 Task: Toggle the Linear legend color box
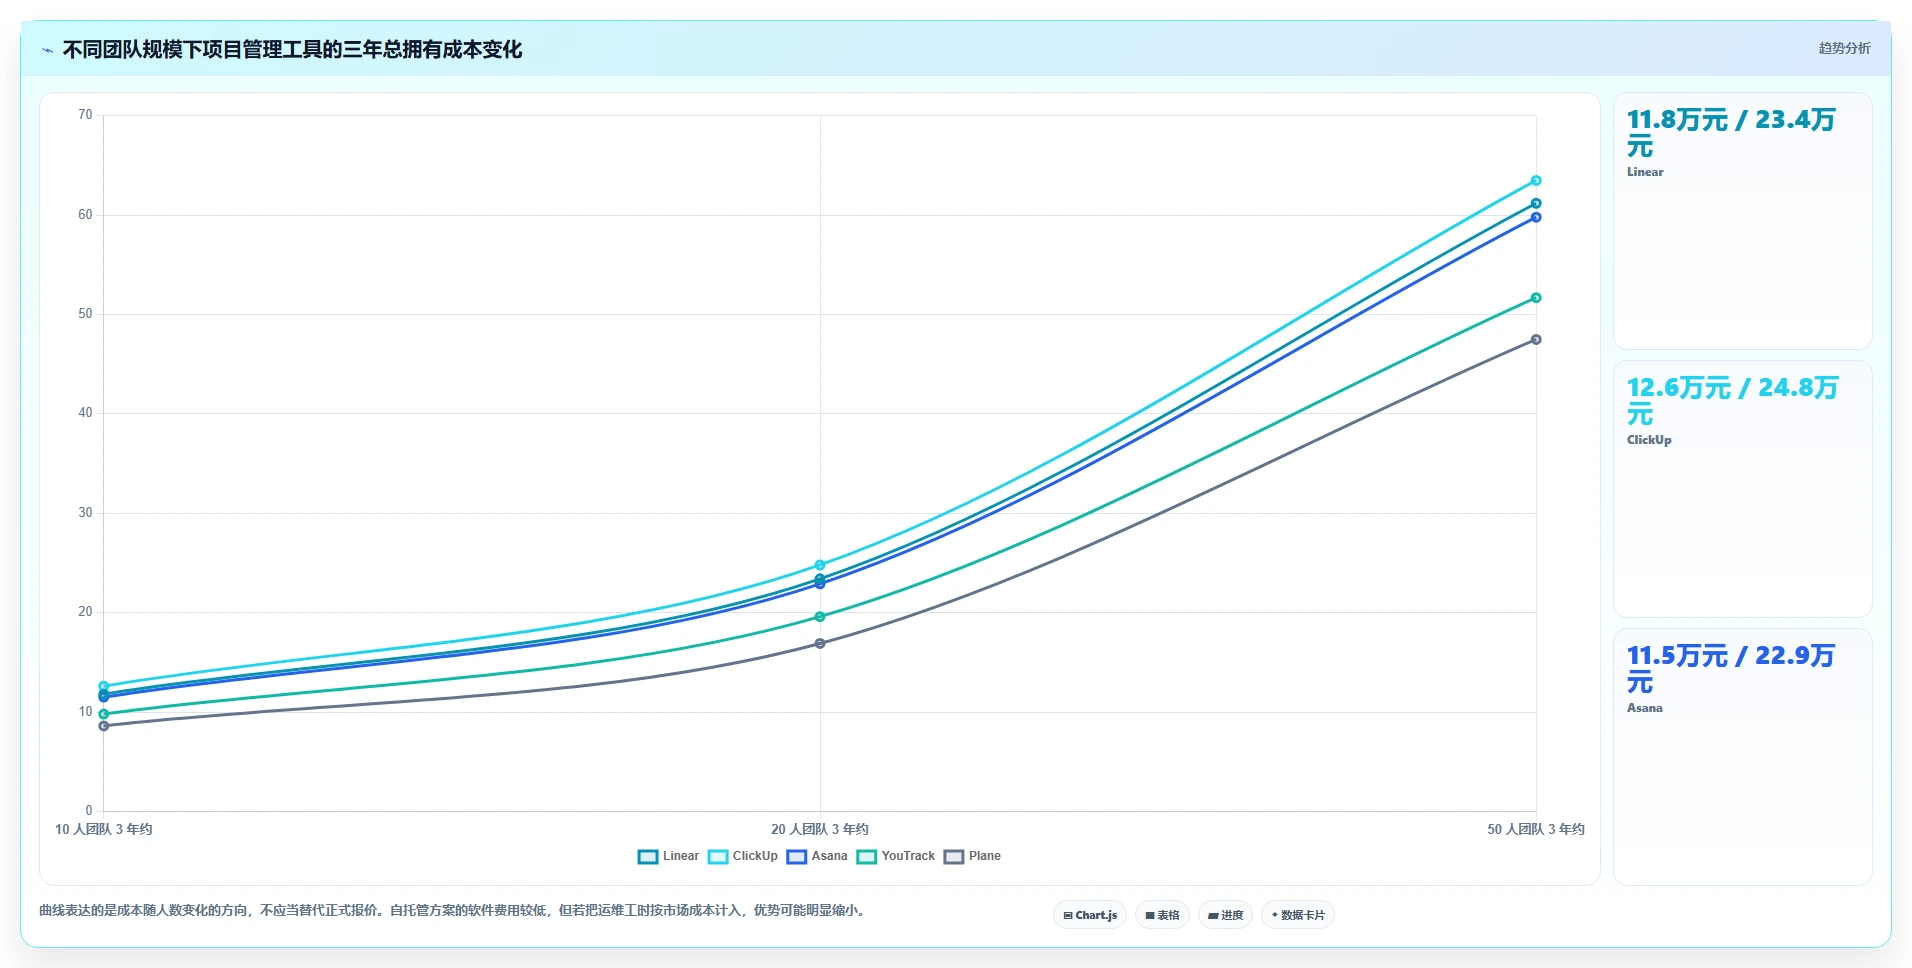point(648,856)
